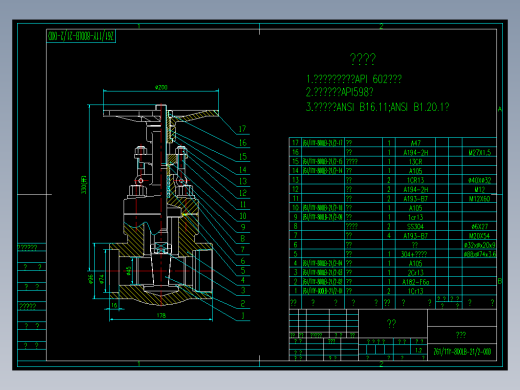
Task: Click the mirrored drawing number label at top left
Action: pyautogui.click(x=81, y=36)
